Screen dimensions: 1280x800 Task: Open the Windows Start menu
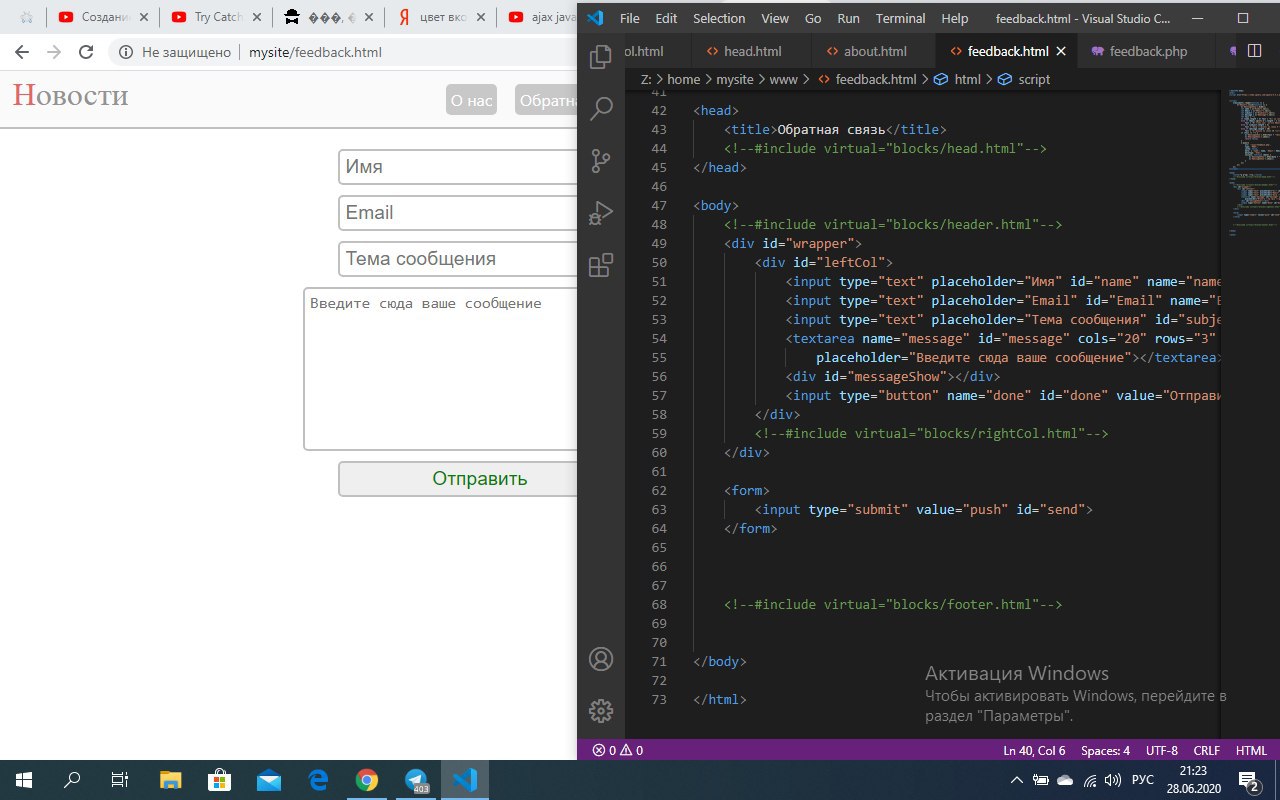(23, 780)
